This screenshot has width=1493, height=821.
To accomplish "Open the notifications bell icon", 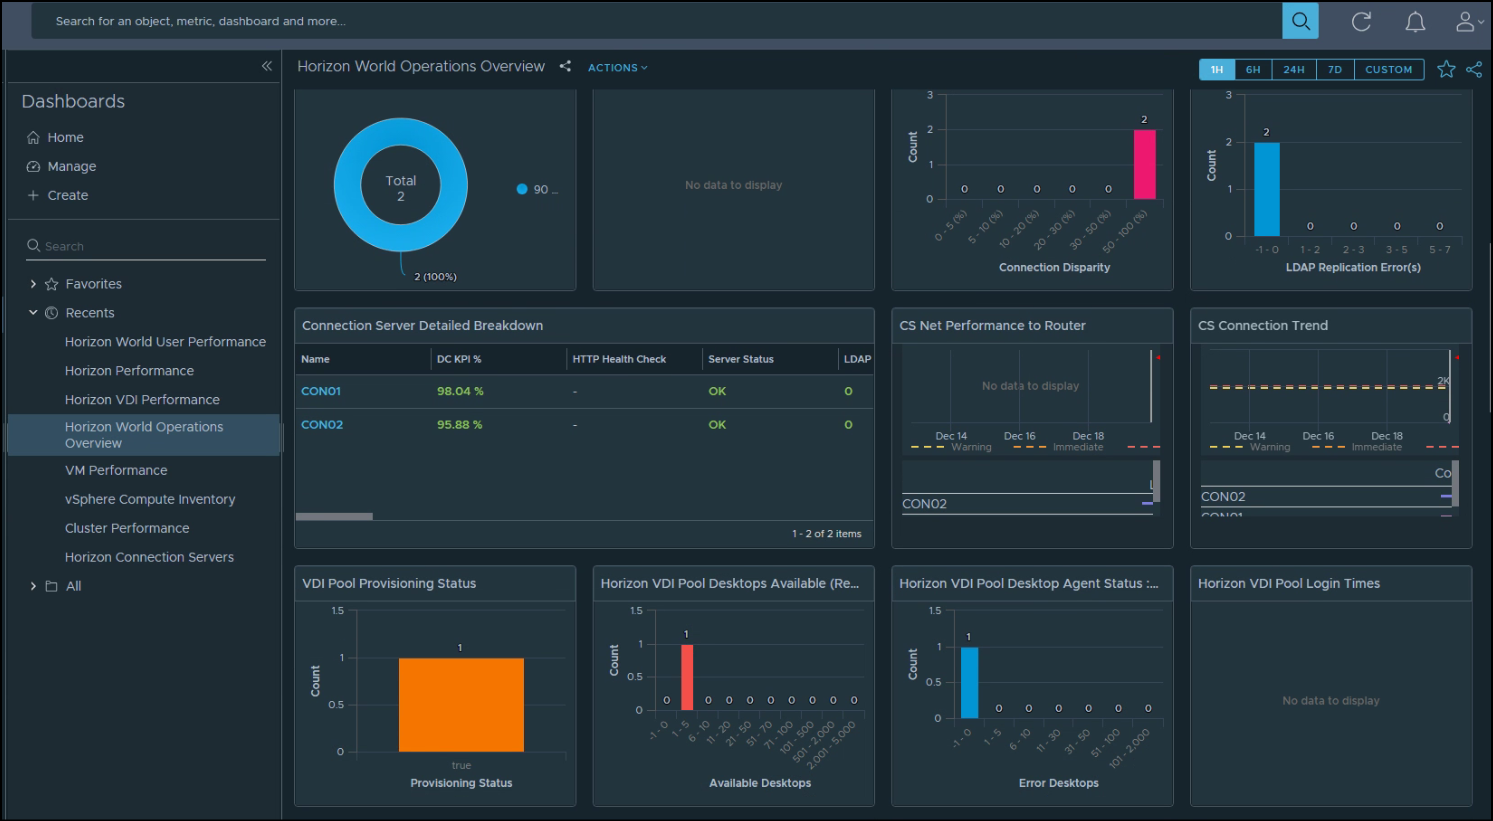I will (x=1415, y=21).
